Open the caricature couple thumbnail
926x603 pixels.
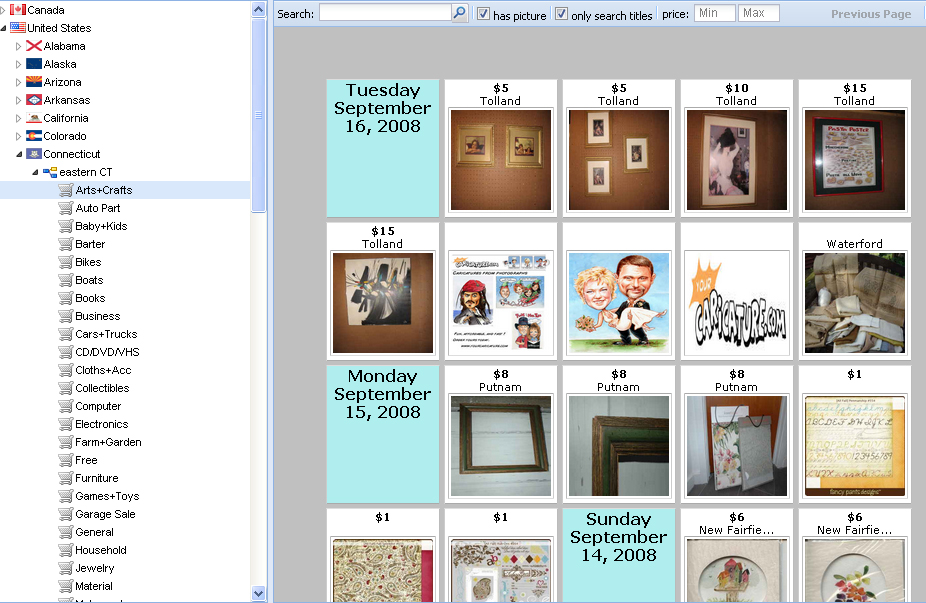pyautogui.click(x=618, y=302)
